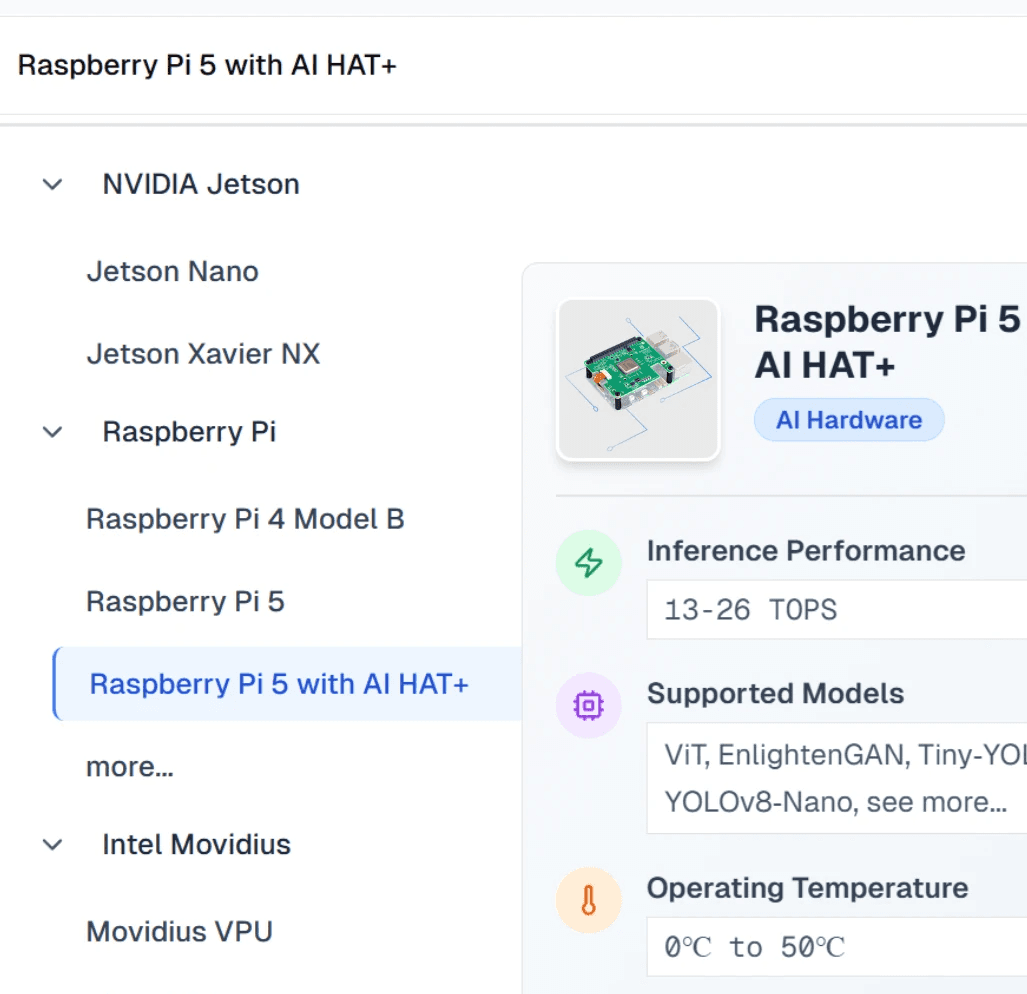Click the Raspberry Pi 5 with AI HAT+ search field
1027x994 pixels.
click(x=514, y=65)
